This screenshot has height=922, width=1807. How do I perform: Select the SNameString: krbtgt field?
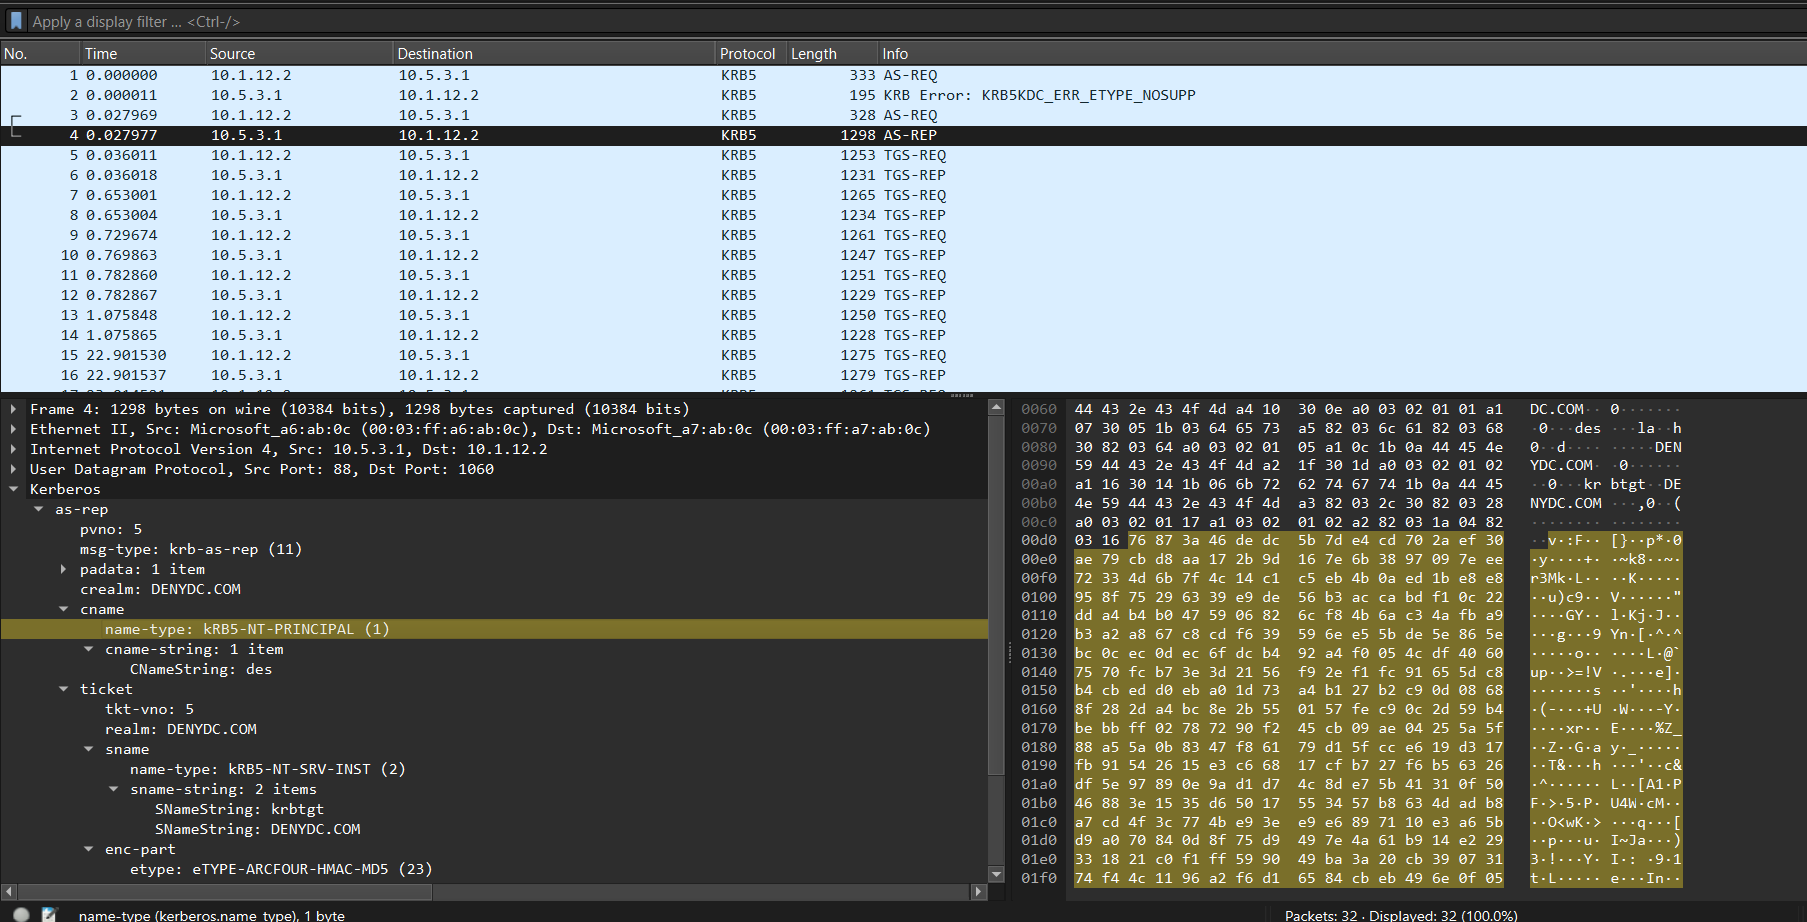(x=239, y=809)
